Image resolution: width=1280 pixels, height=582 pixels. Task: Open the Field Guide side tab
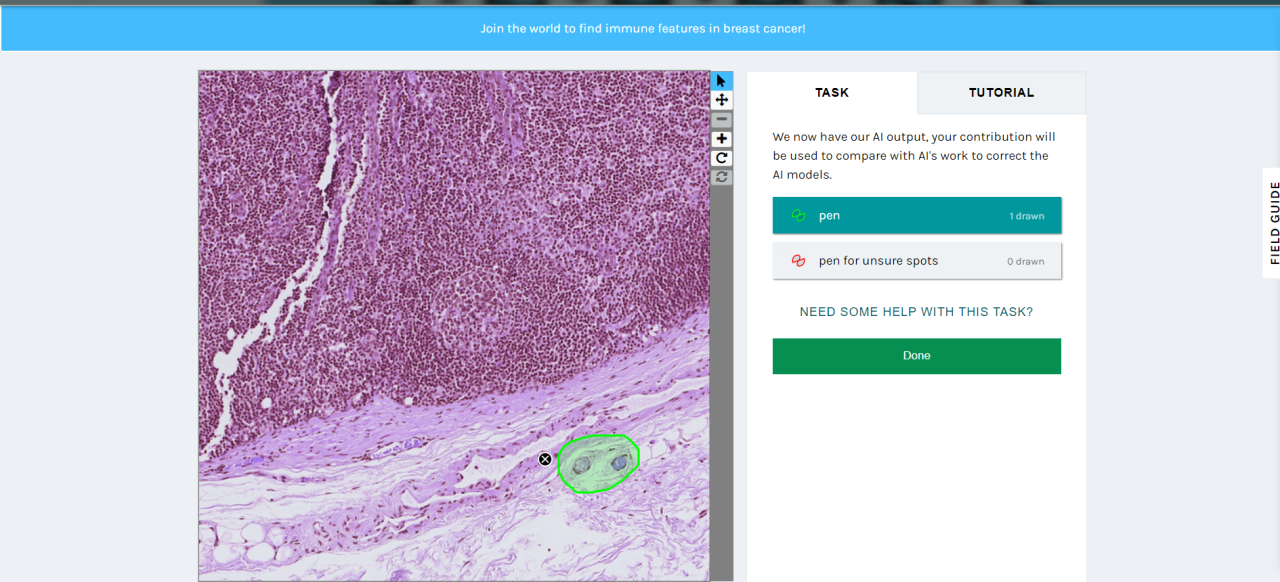tap(1272, 222)
